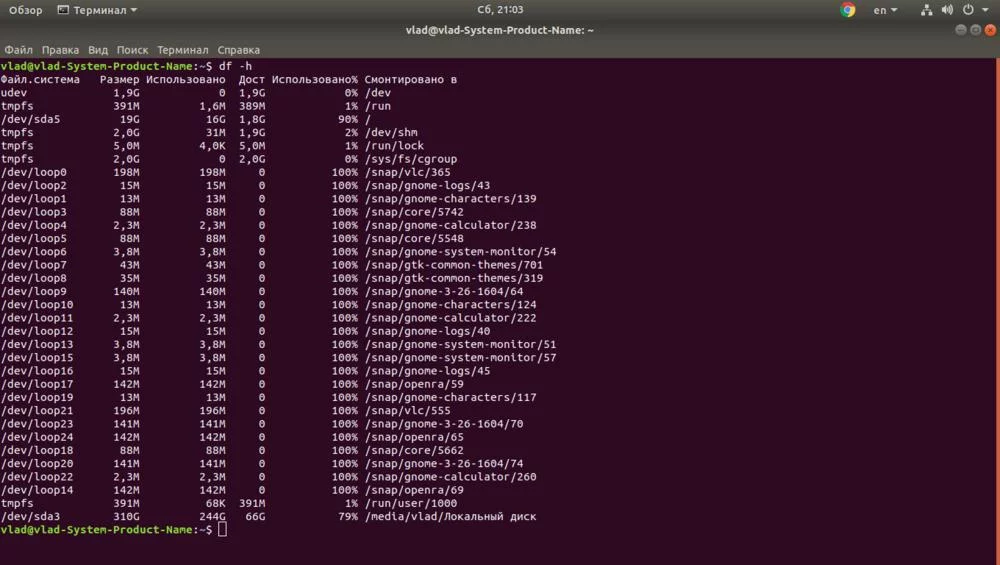Open the Правка menu
Viewport: 1000px width, 565px height.
coord(60,50)
